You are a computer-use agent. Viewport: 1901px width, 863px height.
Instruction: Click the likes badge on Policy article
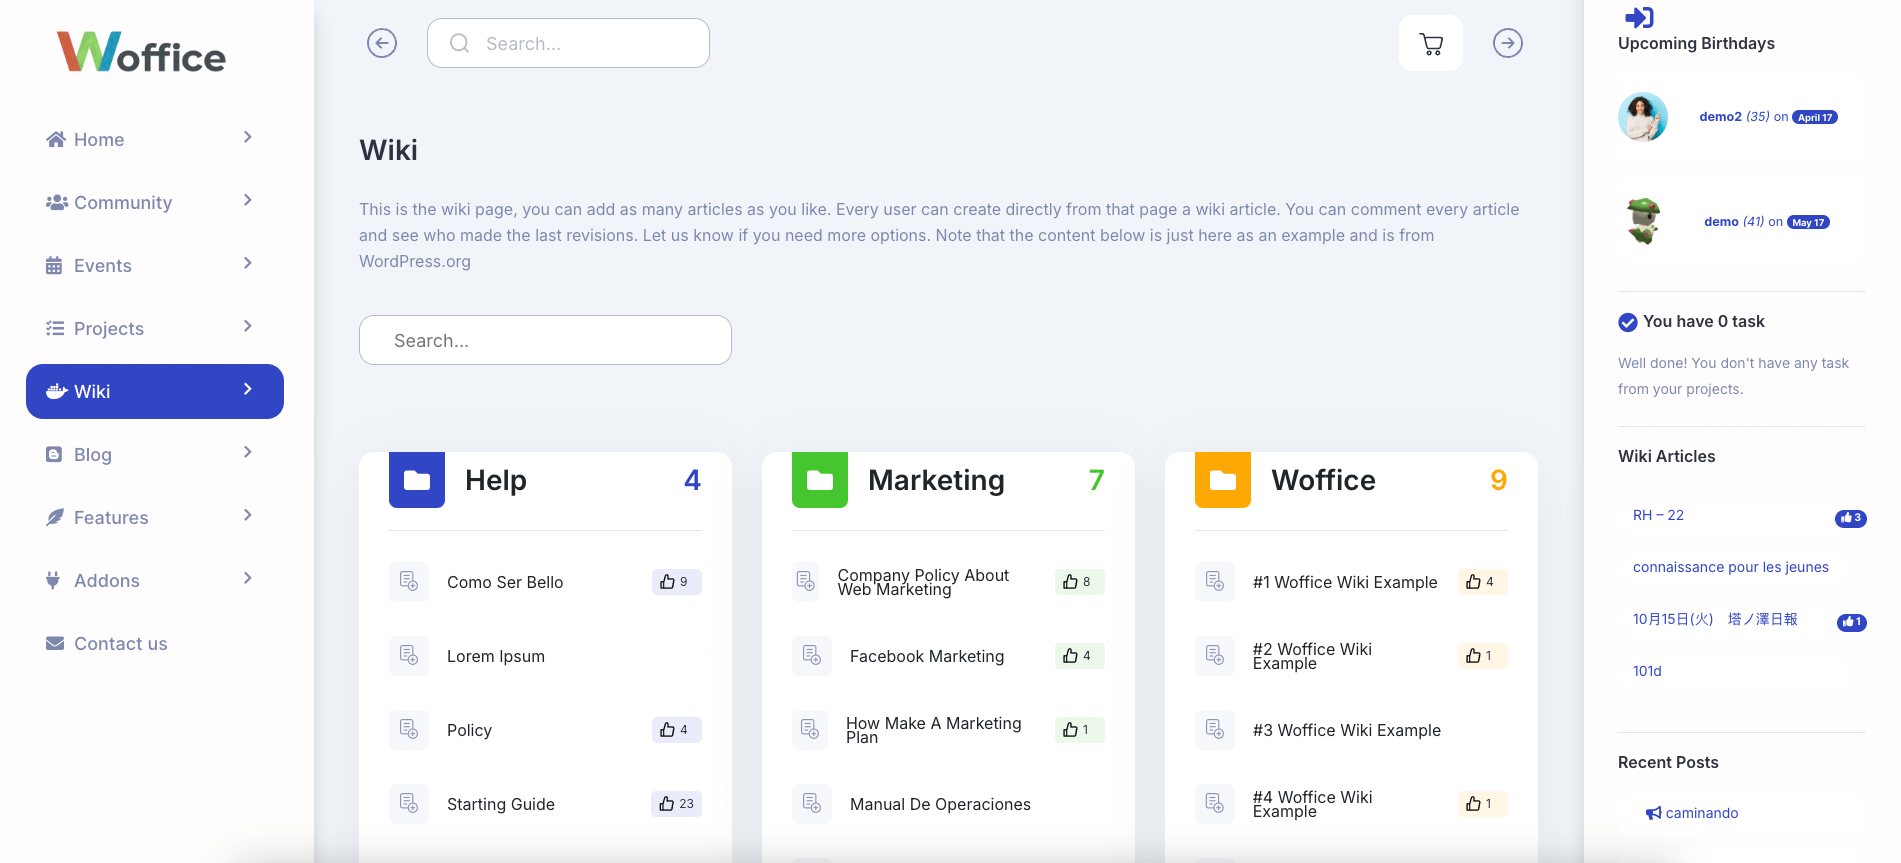(x=676, y=730)
